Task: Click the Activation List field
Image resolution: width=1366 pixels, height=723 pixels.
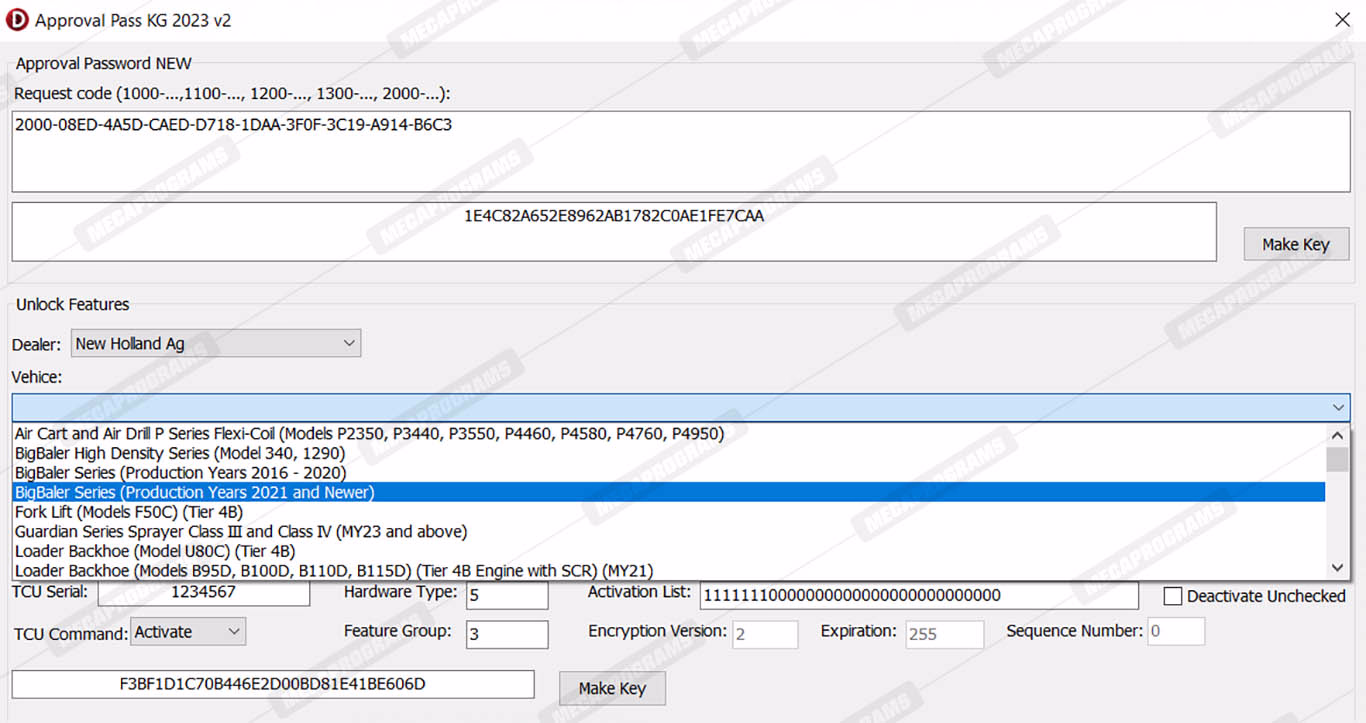Action: point(918,595)
